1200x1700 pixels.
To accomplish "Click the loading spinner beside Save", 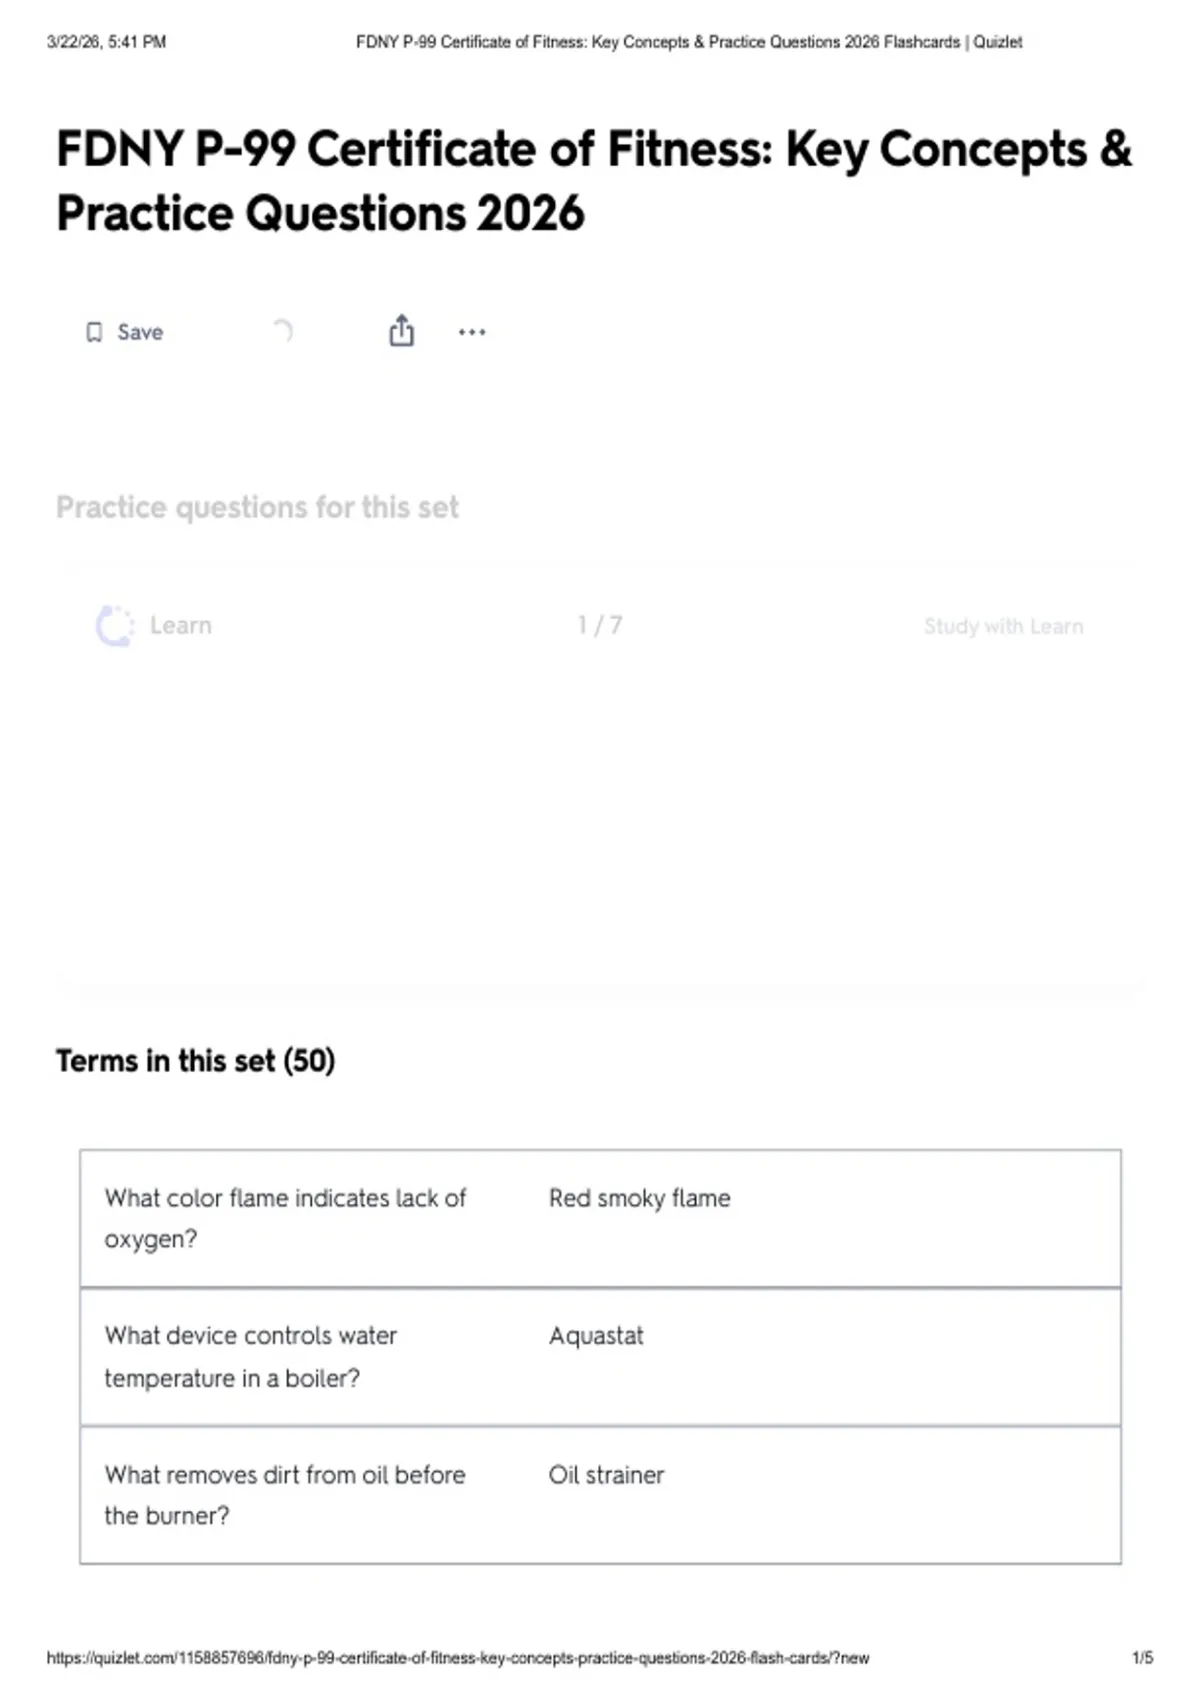I will (283, 331).
